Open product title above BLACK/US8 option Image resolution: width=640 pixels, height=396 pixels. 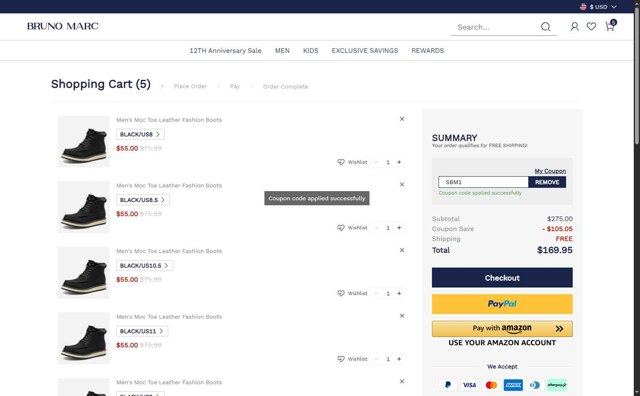point(169,120)
